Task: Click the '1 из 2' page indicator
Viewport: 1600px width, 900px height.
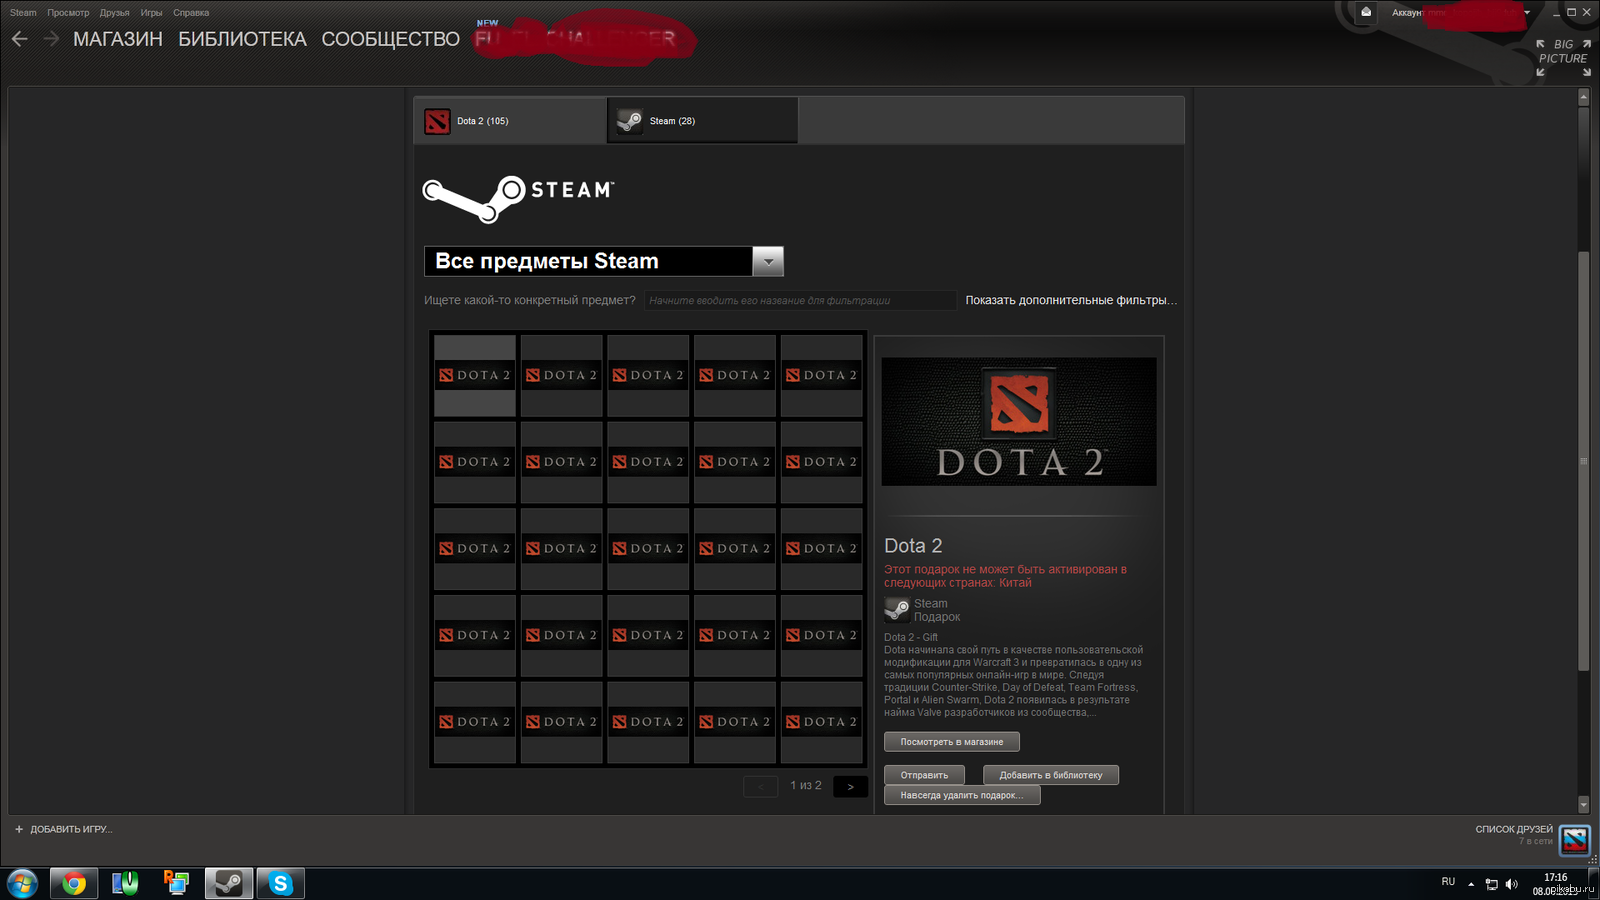Action: (806, 786)
